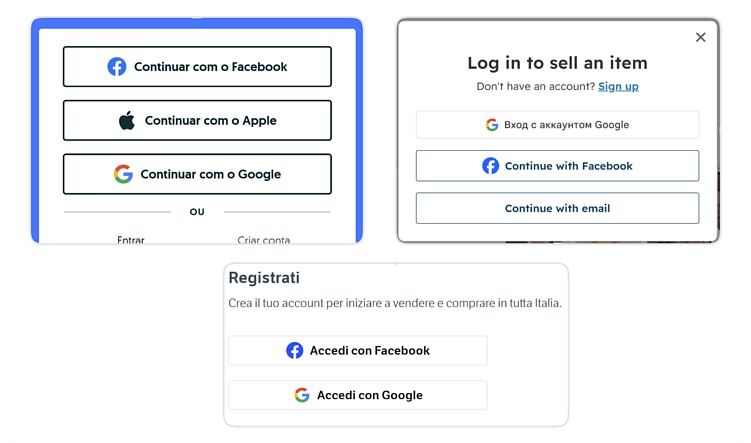Screen dimensions: 751x443
Task: Choose Continue with email
Action: pos(557,209)
